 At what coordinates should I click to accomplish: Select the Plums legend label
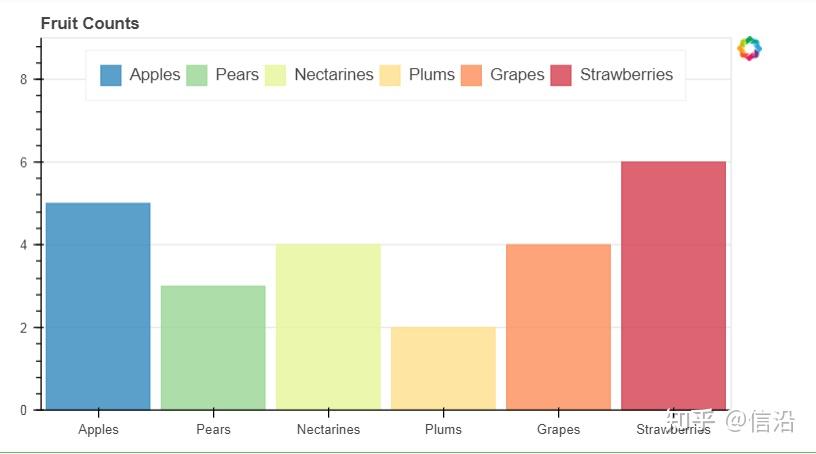click(432, 75)
